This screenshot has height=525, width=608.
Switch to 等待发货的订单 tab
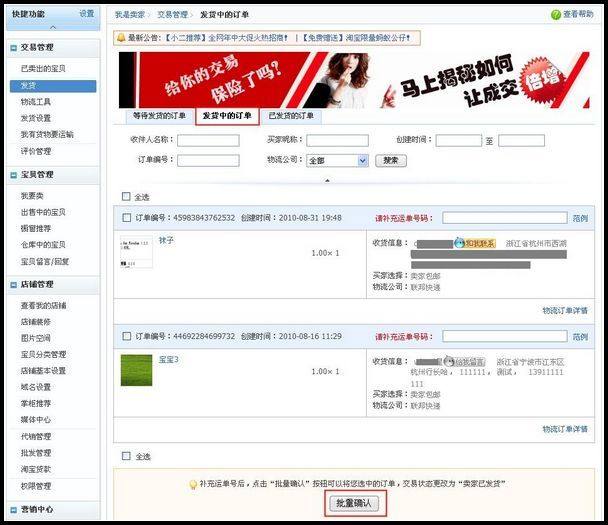[159, 116]
